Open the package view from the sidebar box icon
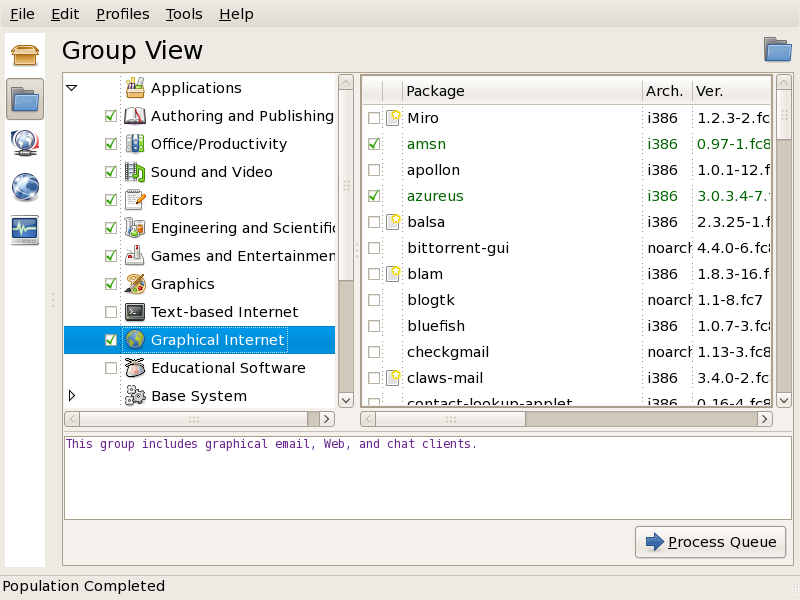800x600 pixels. pos(25,54)
